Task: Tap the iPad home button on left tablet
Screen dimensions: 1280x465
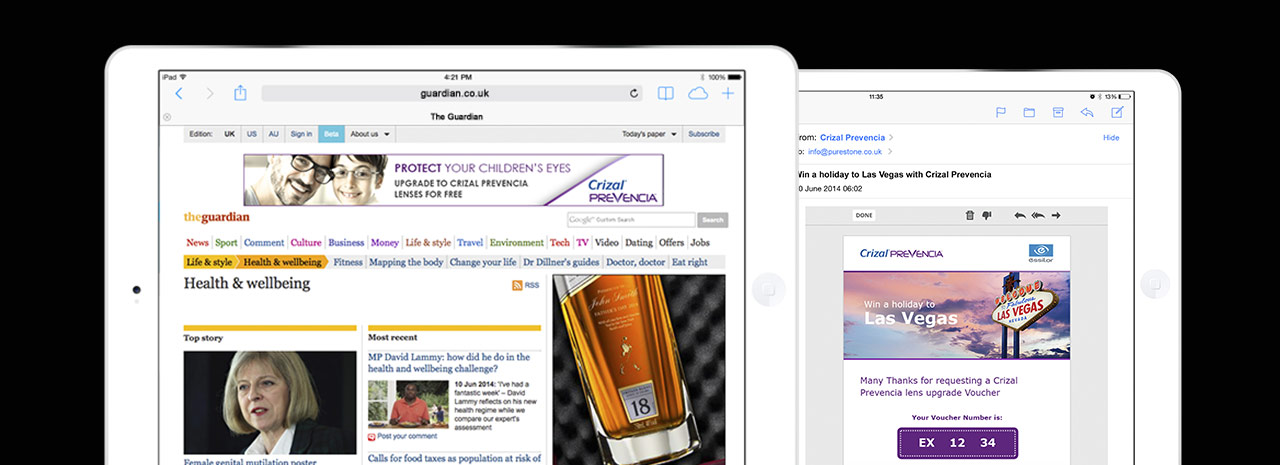Action: [x=768, y=288]
